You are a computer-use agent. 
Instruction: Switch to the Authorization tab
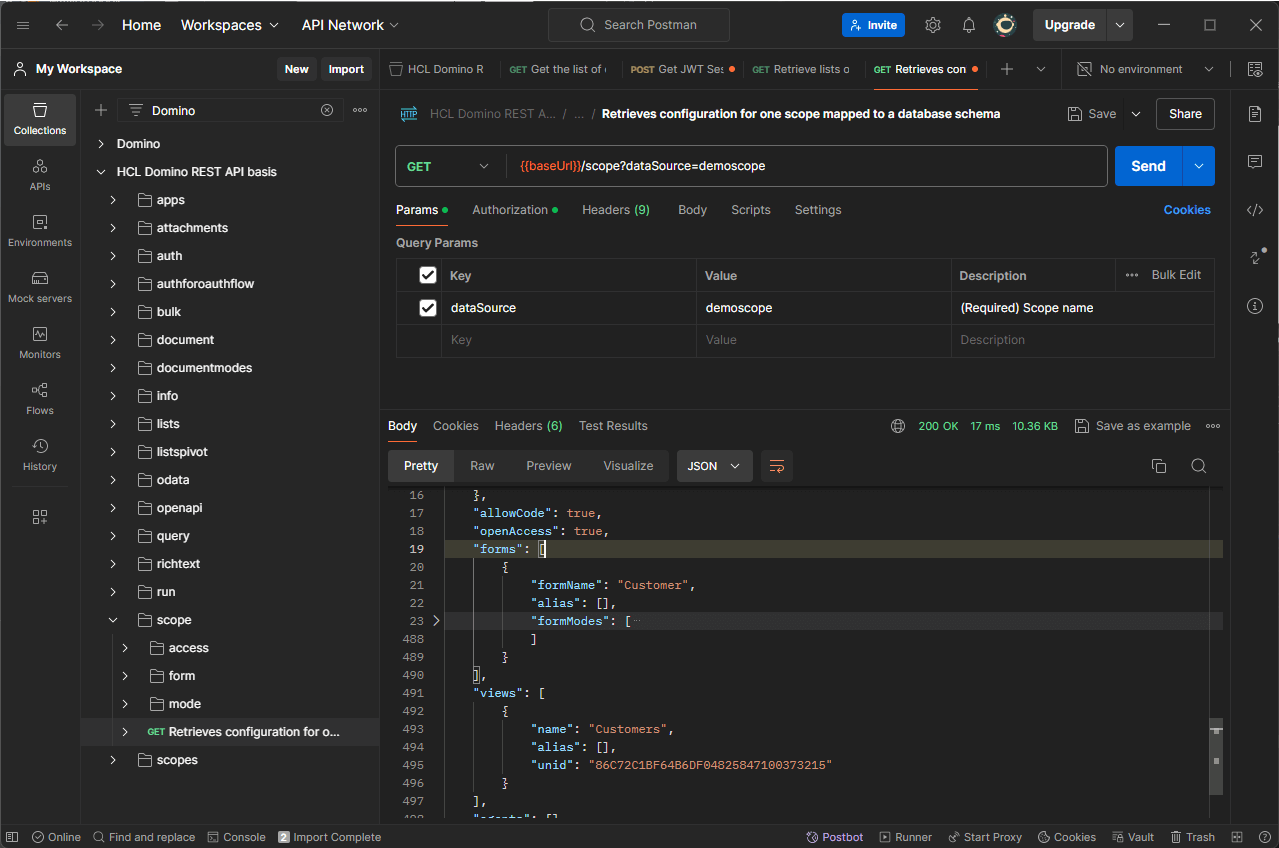point(510,210)
